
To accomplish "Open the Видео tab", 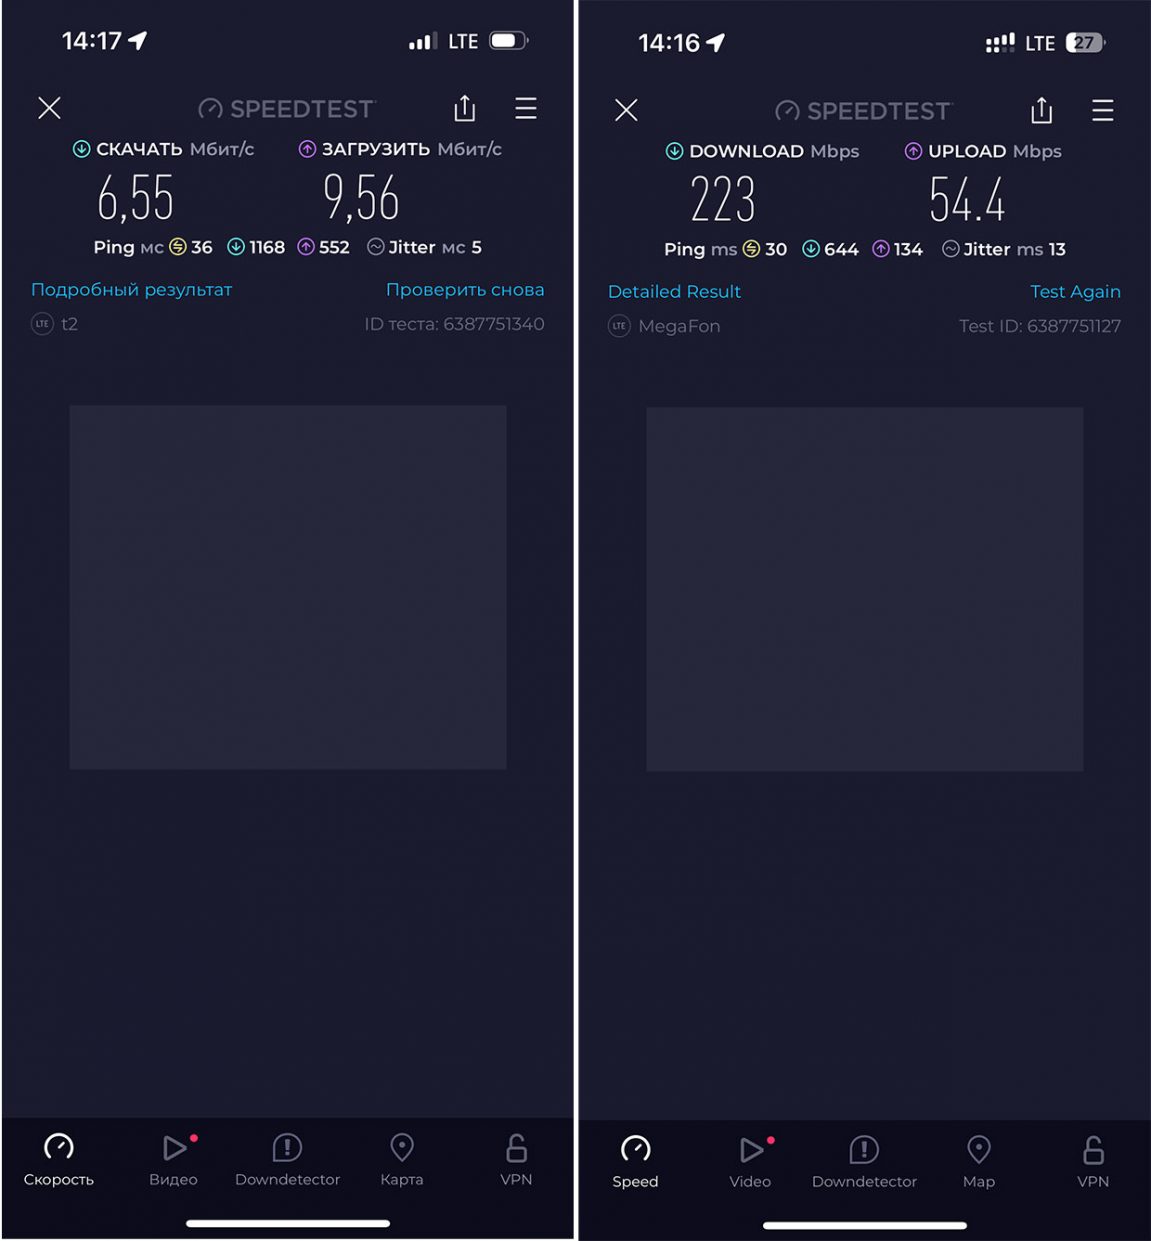I will point(174,1160).
